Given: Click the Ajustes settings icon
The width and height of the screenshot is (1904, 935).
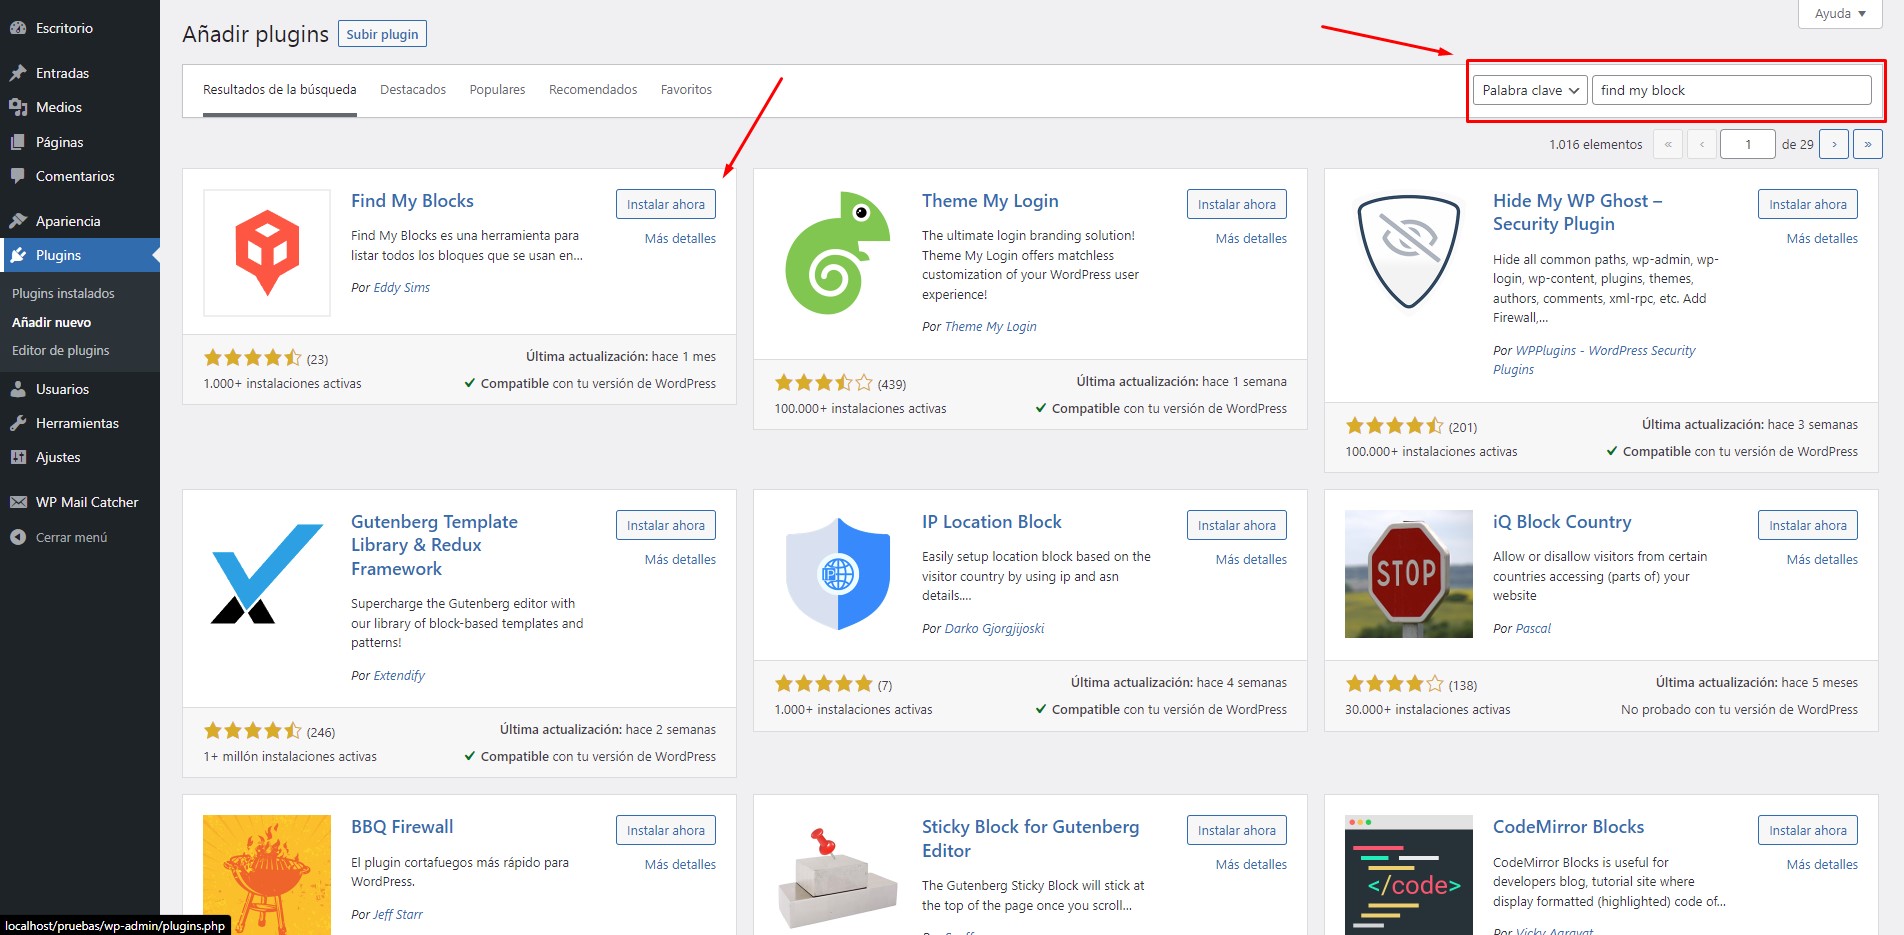Looking at the screenshot, I should pos(18,457).
